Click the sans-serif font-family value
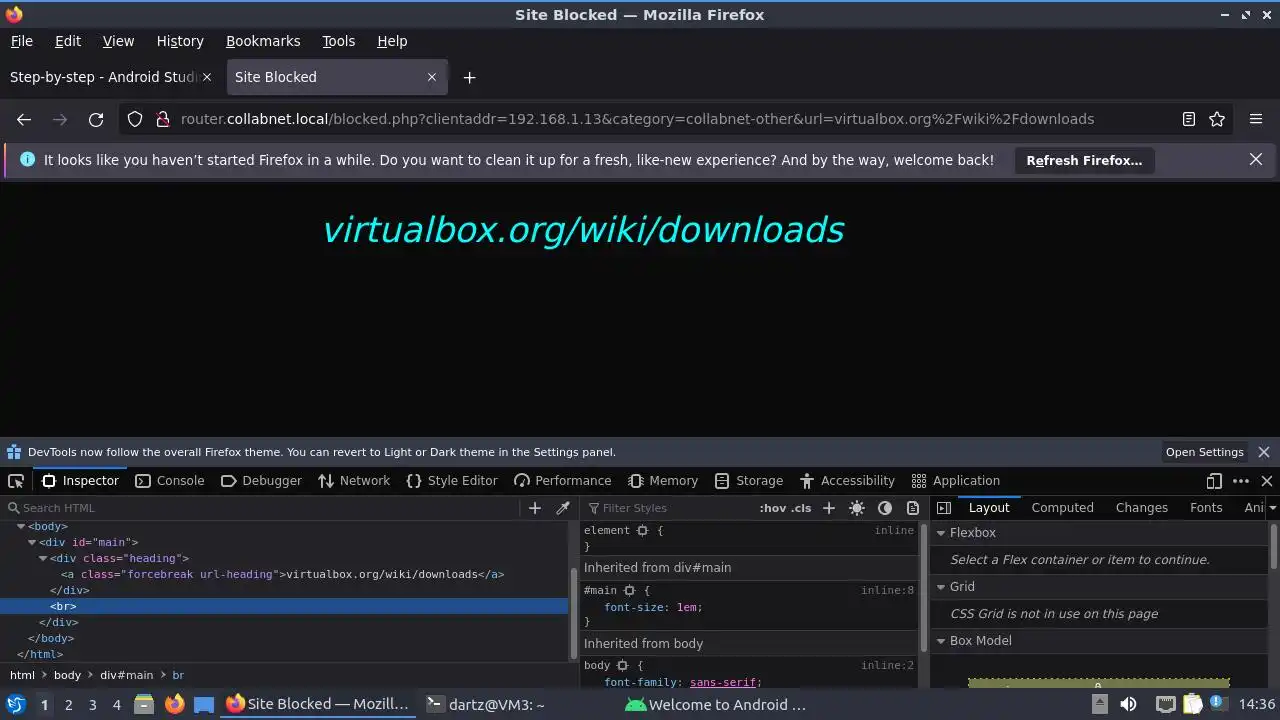The width and height of the screenshot is (1280, 720). pos(723,682)
